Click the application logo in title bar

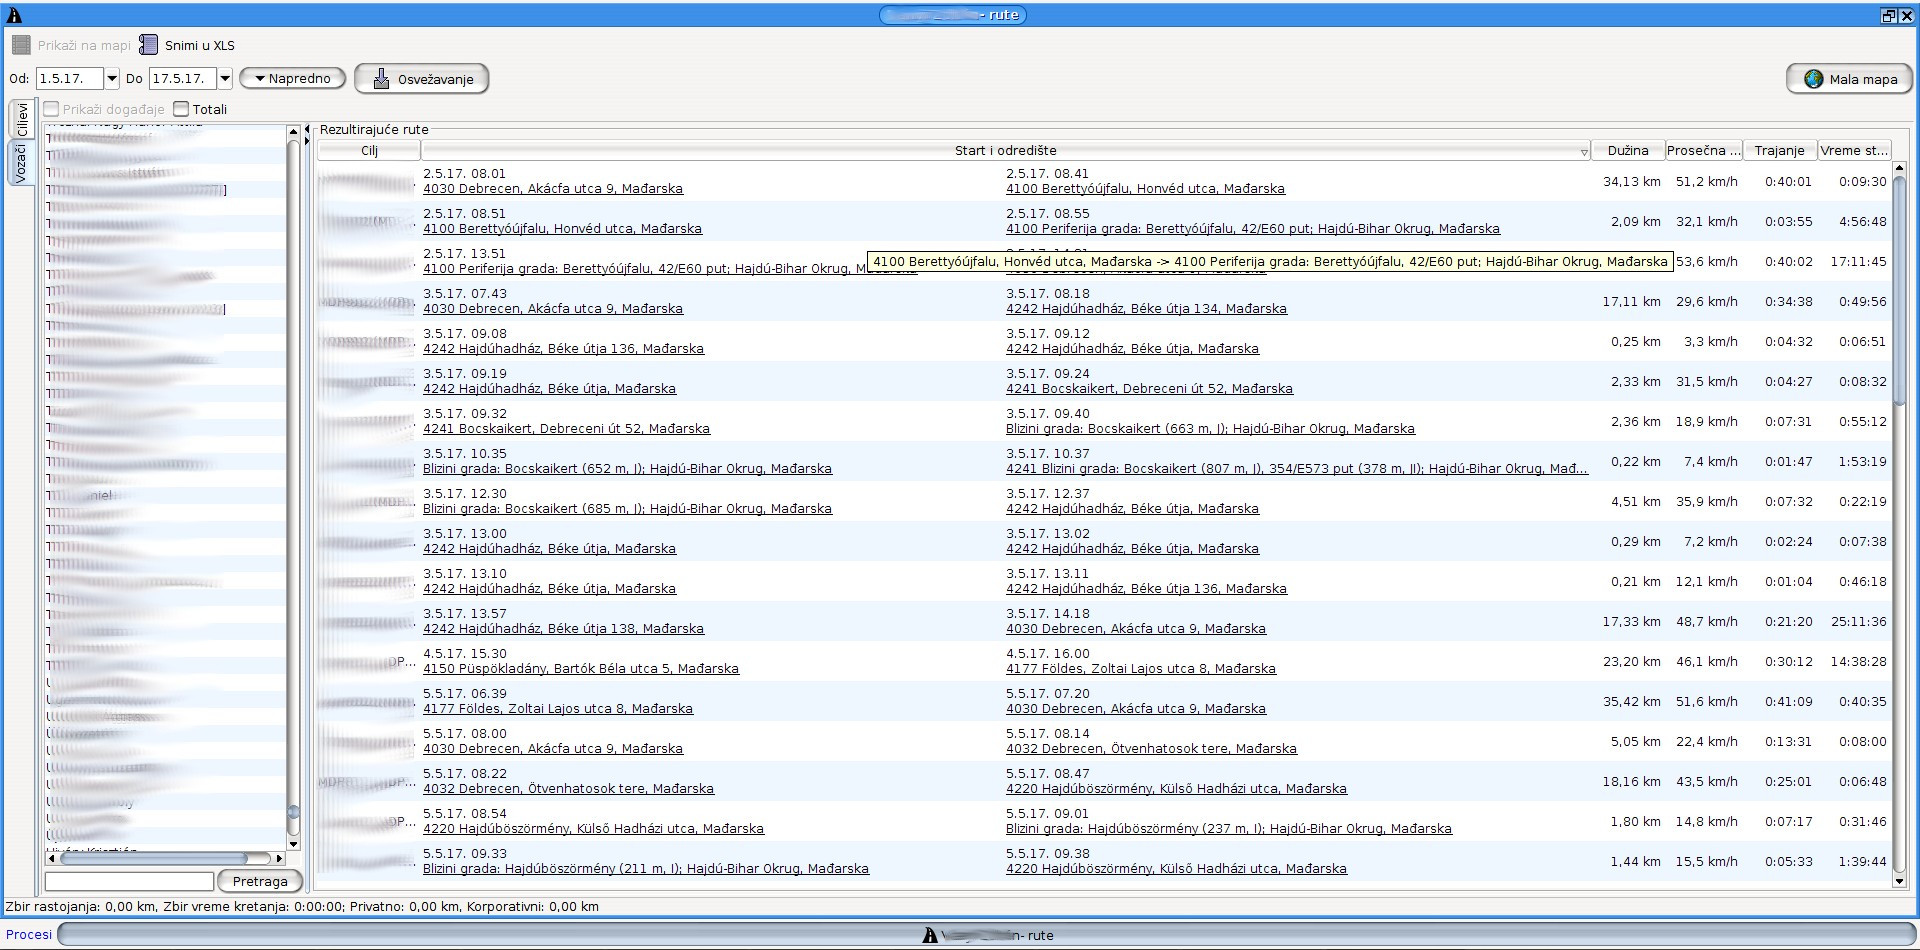14,15
